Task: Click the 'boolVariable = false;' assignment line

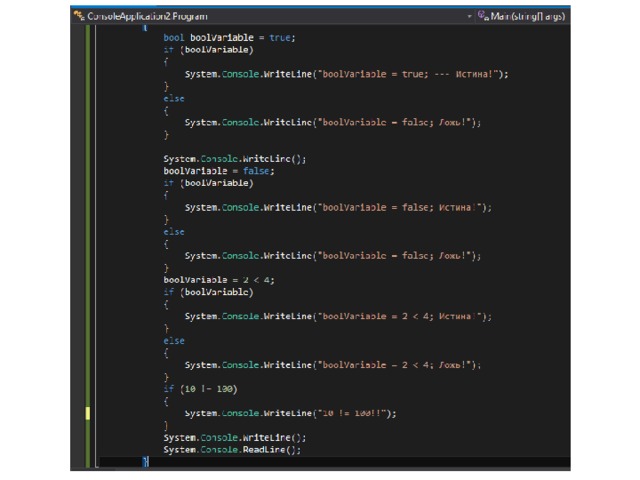Action: pyautogui.click(x=218, y=171)
